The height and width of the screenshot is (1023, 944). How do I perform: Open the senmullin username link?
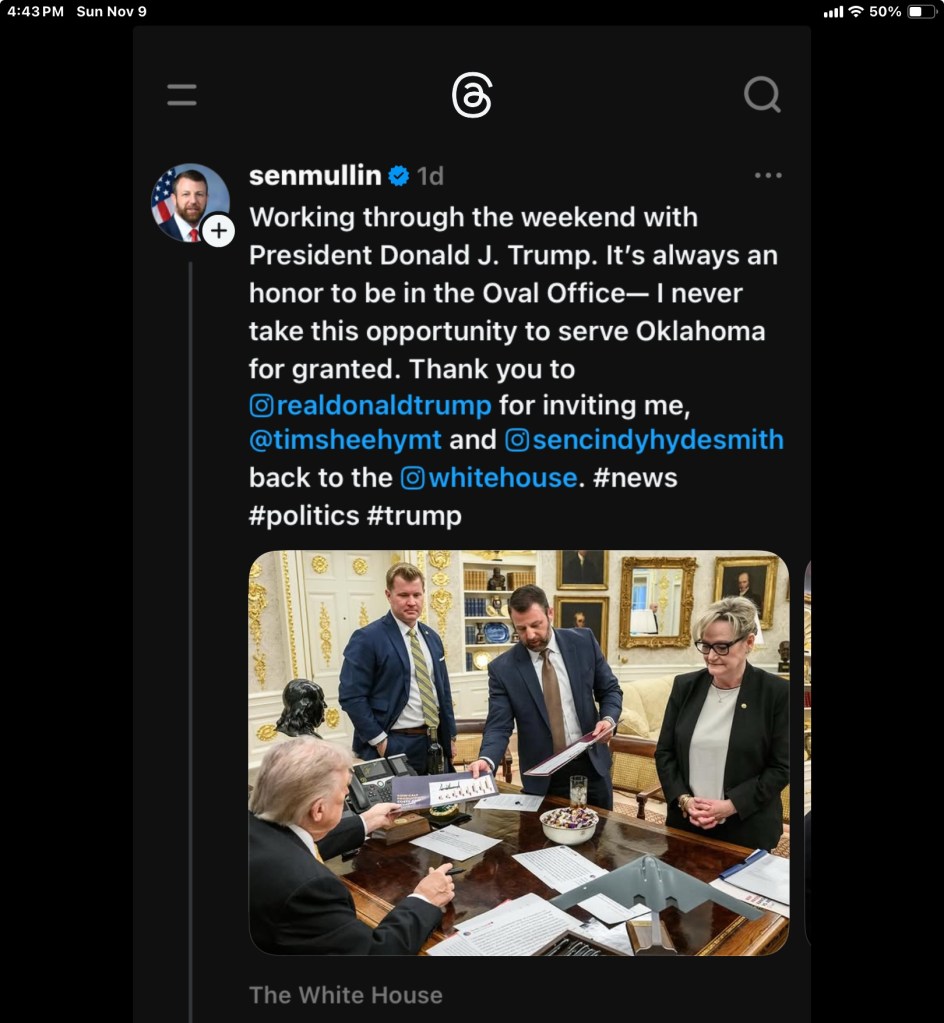coord(315,176)
